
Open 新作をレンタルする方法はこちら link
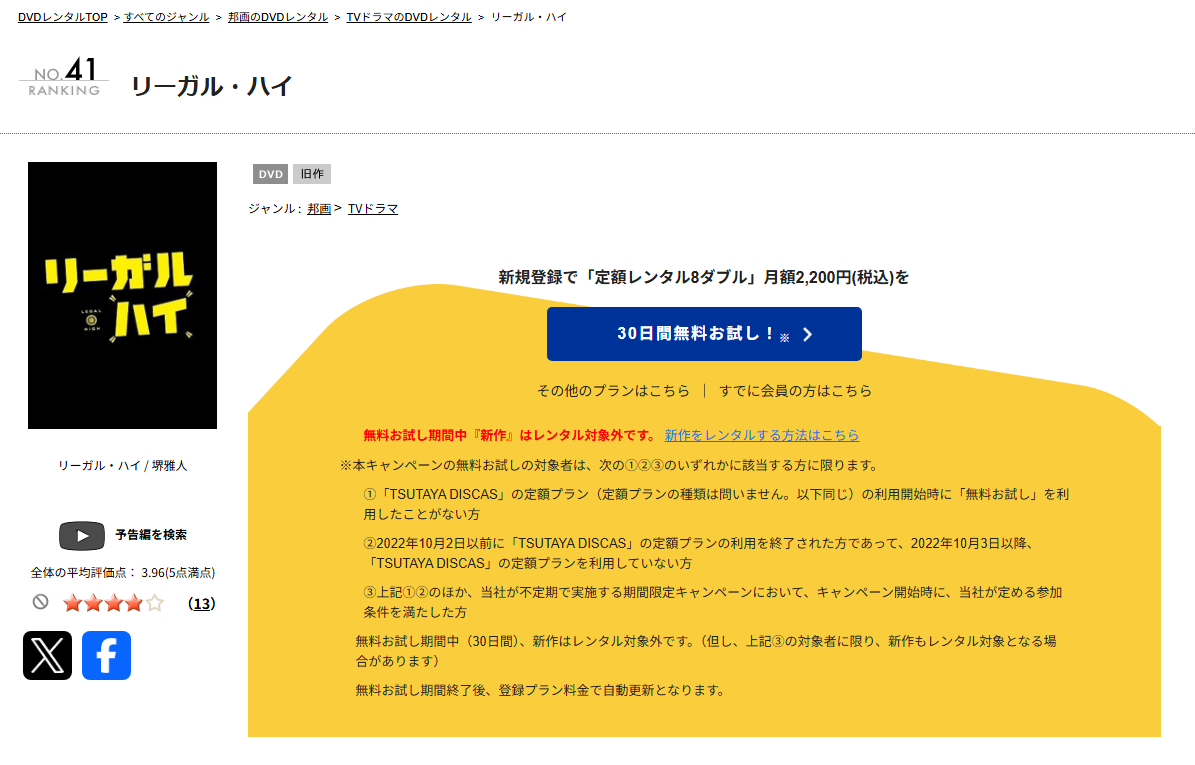pos(761,435)
